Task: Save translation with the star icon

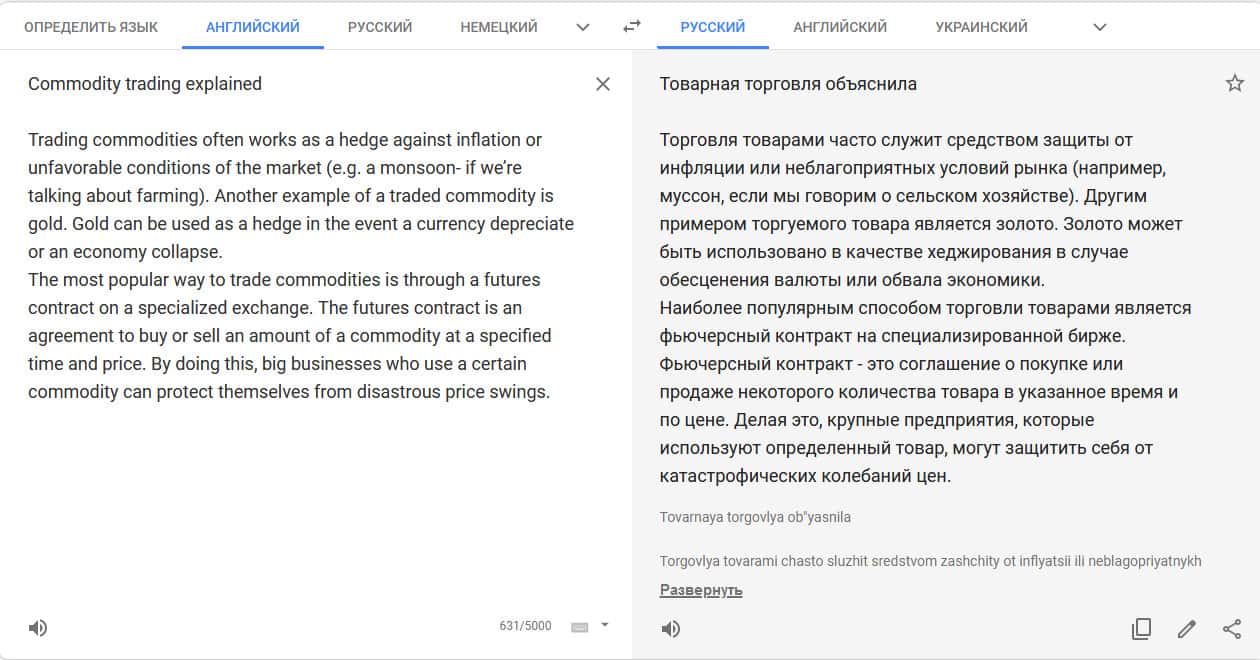Action: click(x=1235, y=84)
